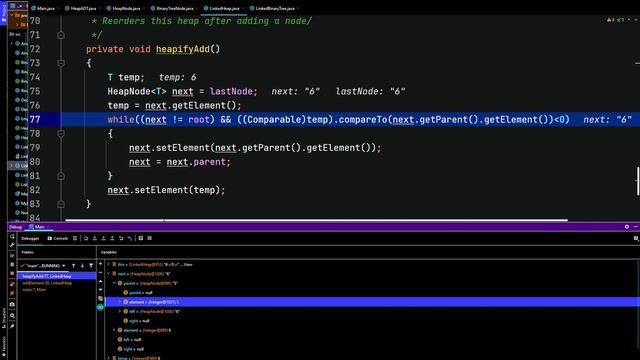The width and height of the screenshot is (640, 360).
Task: Click the editor vertical scrollbar thumb
Action: (x=638, y=181)
